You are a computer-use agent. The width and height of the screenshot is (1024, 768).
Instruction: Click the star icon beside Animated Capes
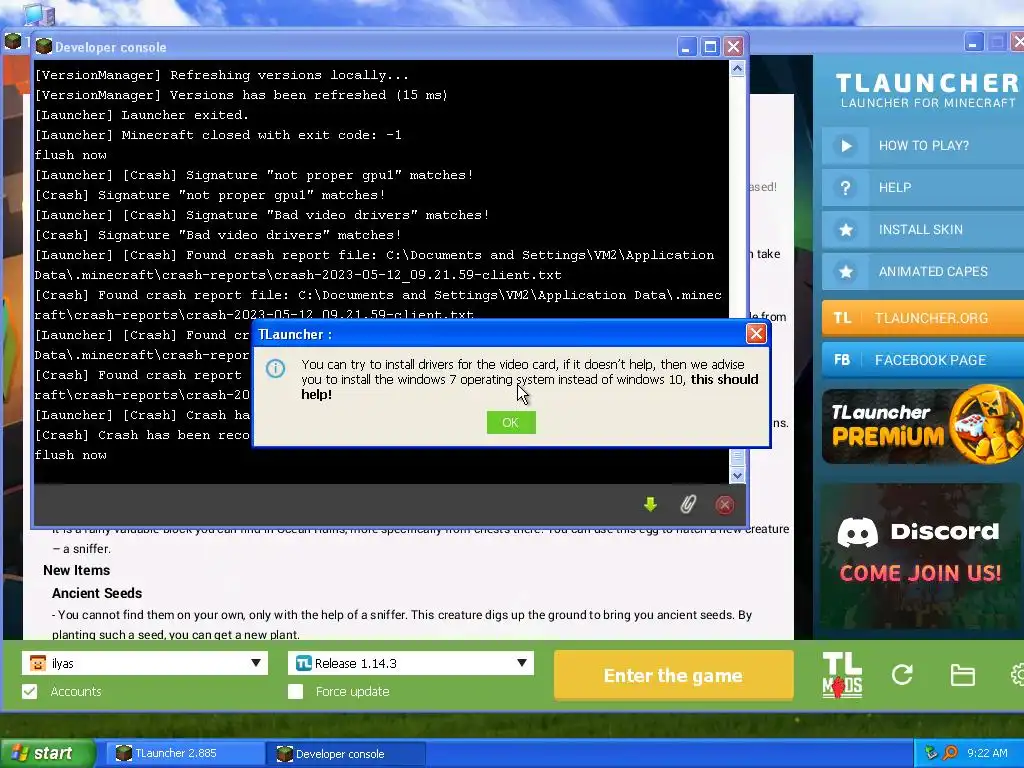(846, 271)
